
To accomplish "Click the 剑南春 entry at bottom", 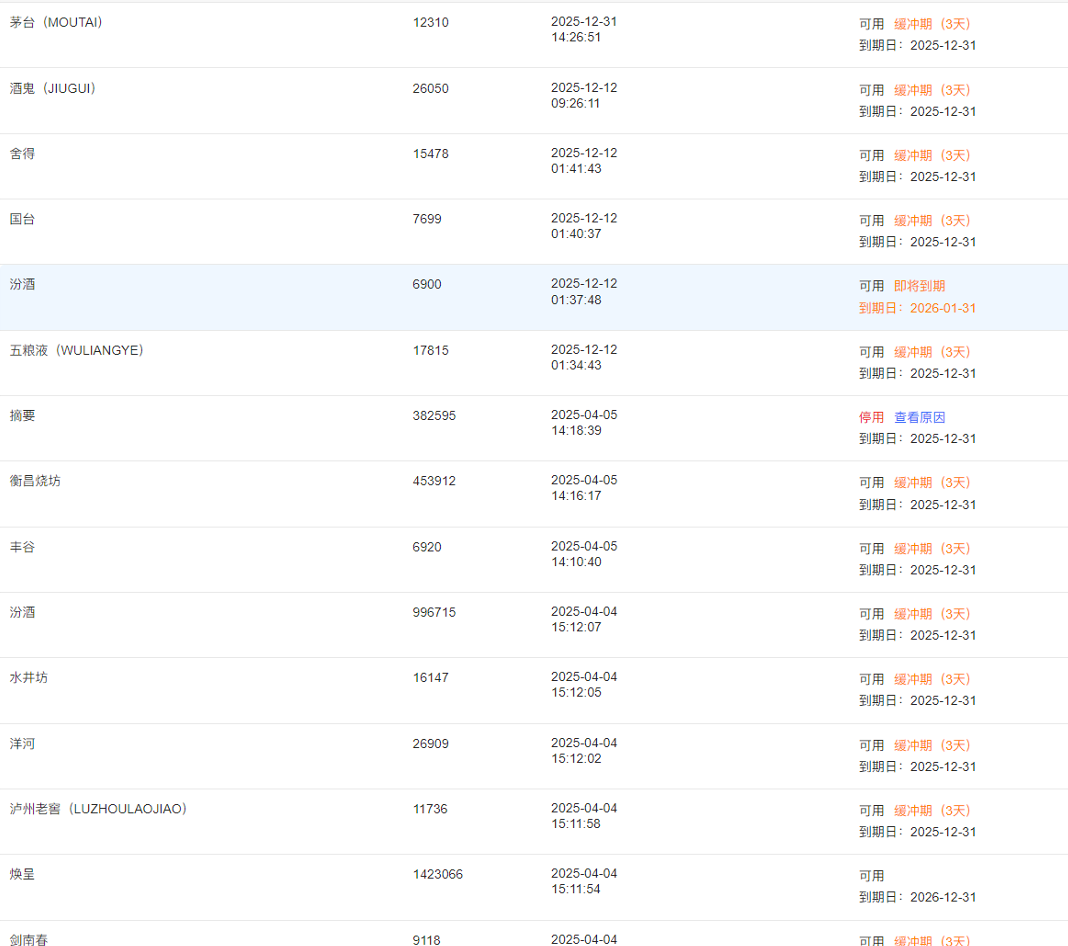I will coord(29,939).
